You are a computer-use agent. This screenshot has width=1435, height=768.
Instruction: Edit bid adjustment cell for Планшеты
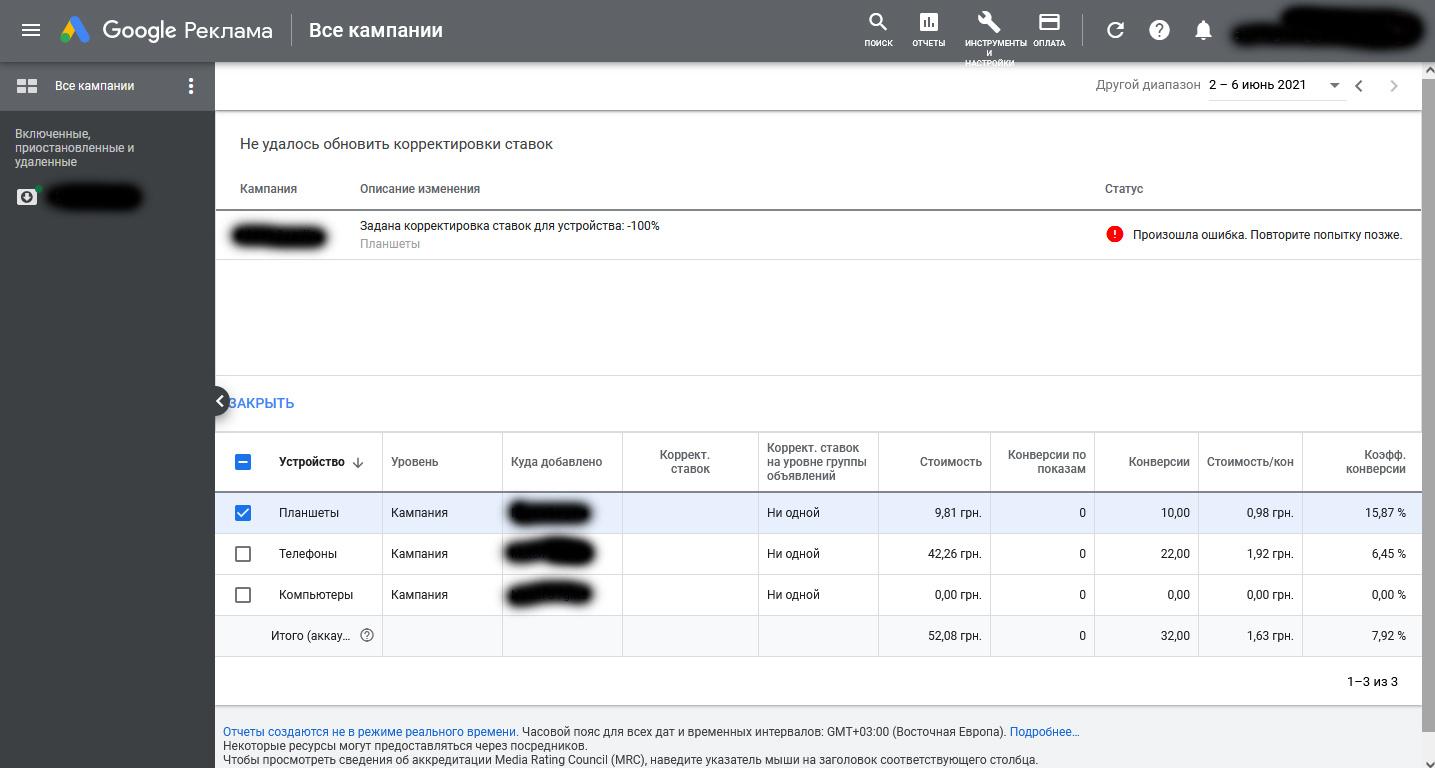click(690, 513)
